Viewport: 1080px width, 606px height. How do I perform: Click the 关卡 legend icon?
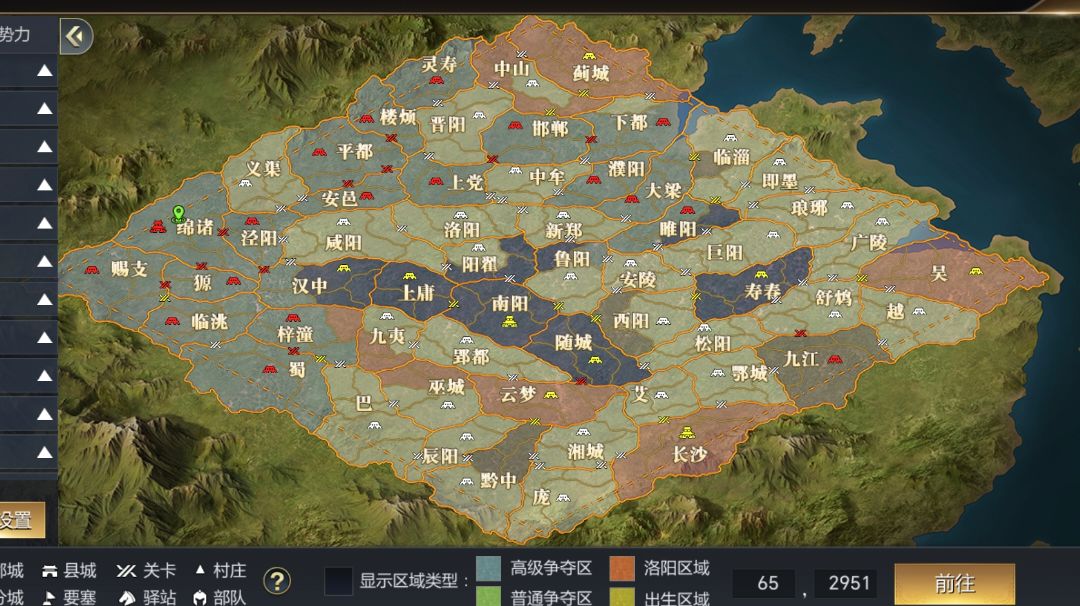coord(127,571)
